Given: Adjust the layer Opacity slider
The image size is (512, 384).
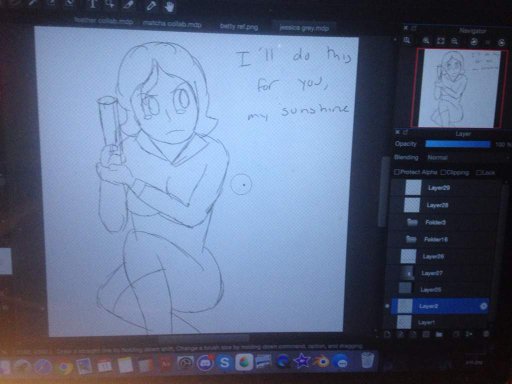Looking at the screenshot, I should (458, 144).
